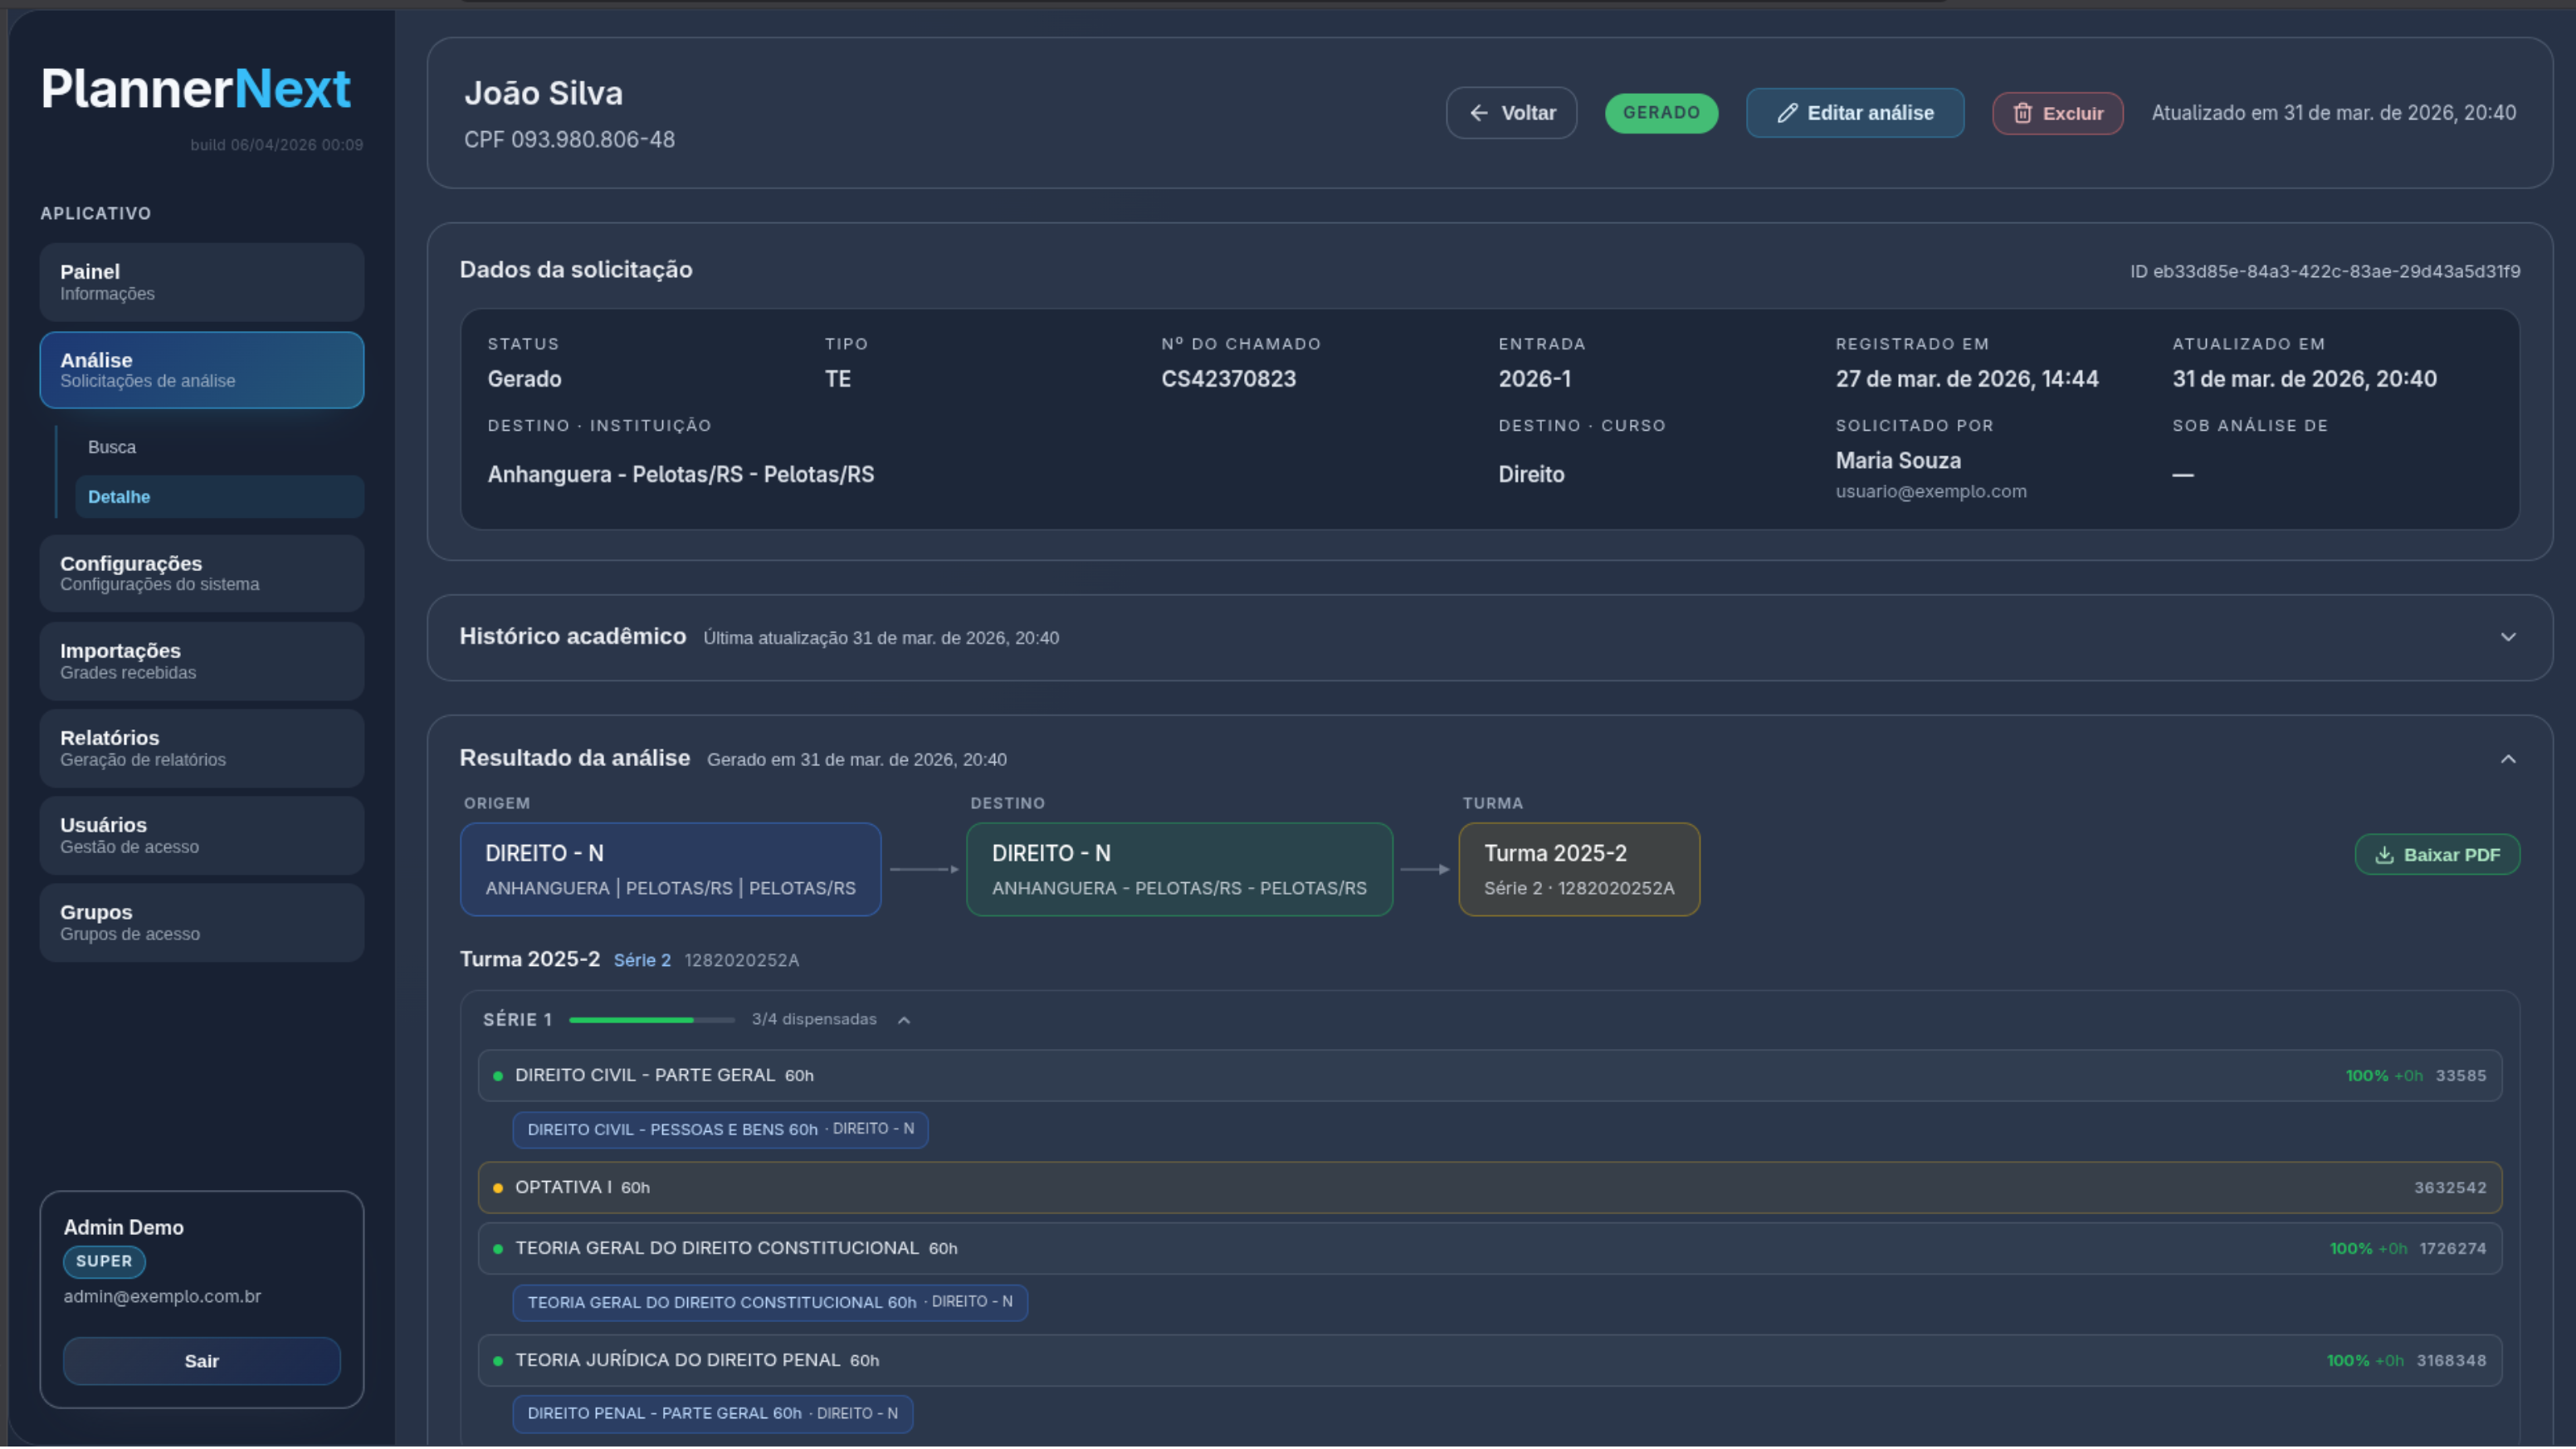Click the João Silva heading

tap(543, 94)
